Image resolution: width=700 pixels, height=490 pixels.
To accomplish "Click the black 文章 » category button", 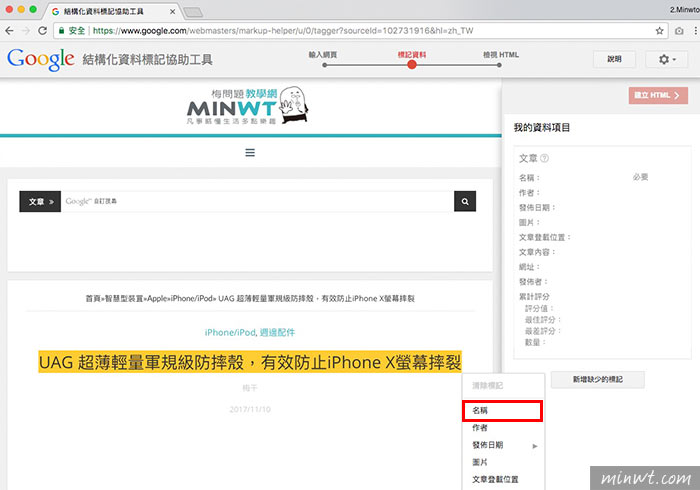I will point(40,202).
